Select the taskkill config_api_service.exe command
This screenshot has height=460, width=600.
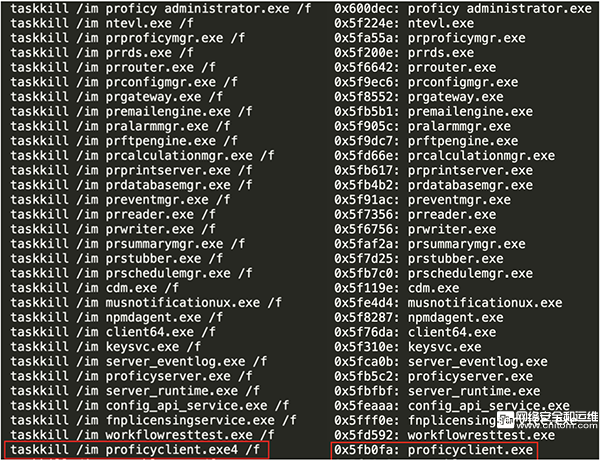tap(150, 406)
